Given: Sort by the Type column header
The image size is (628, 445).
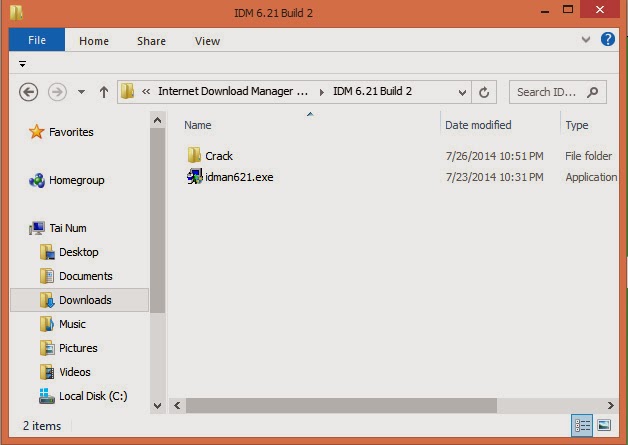Looking at the screenshot, I should tap(577, 125).
